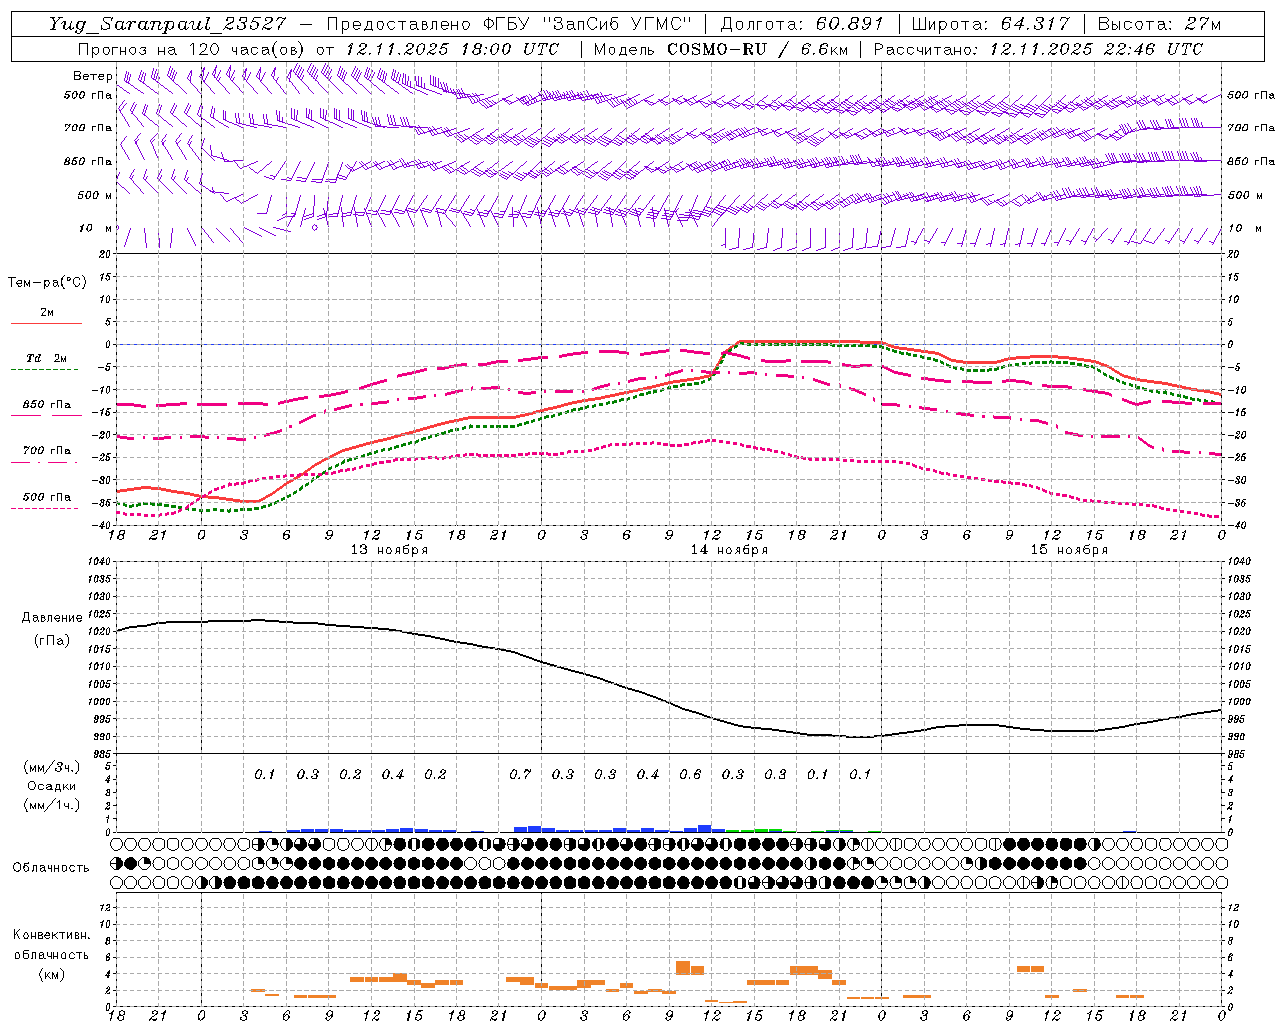Click the dotted line sample under temperature legend '500 гПа'
Image resolution: width=1280 pixels, height=1024 pixels.
click(46, 509)
